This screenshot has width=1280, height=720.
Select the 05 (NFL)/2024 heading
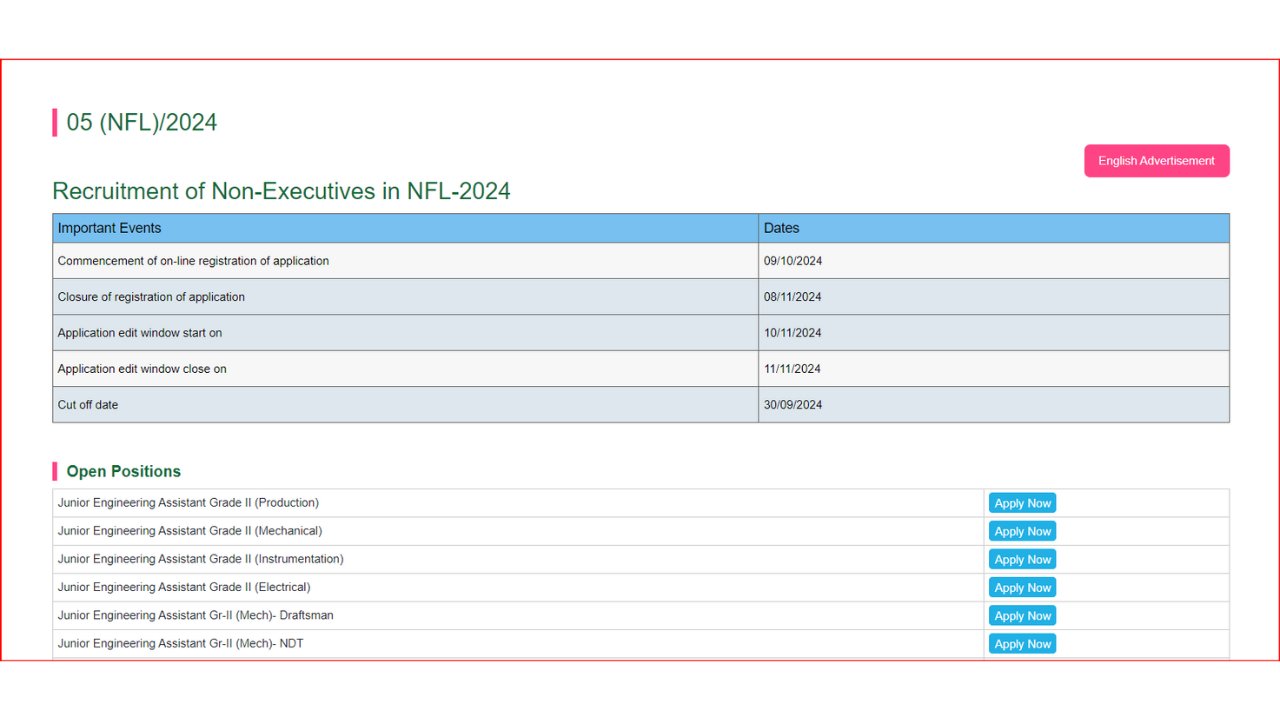(x=142, y=122)
